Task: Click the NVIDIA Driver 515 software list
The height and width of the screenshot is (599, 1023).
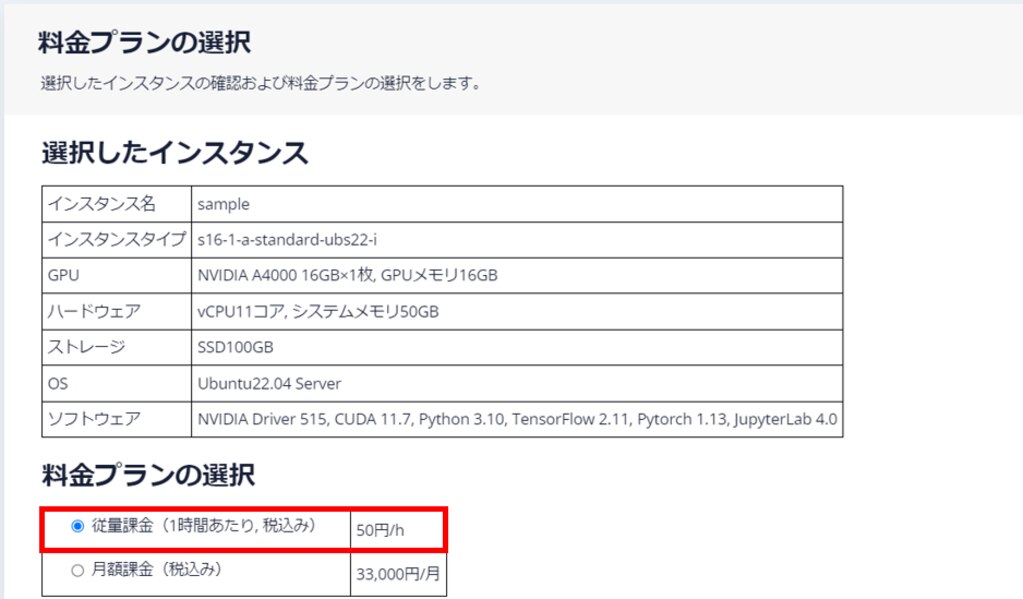Action: point(517,420)
